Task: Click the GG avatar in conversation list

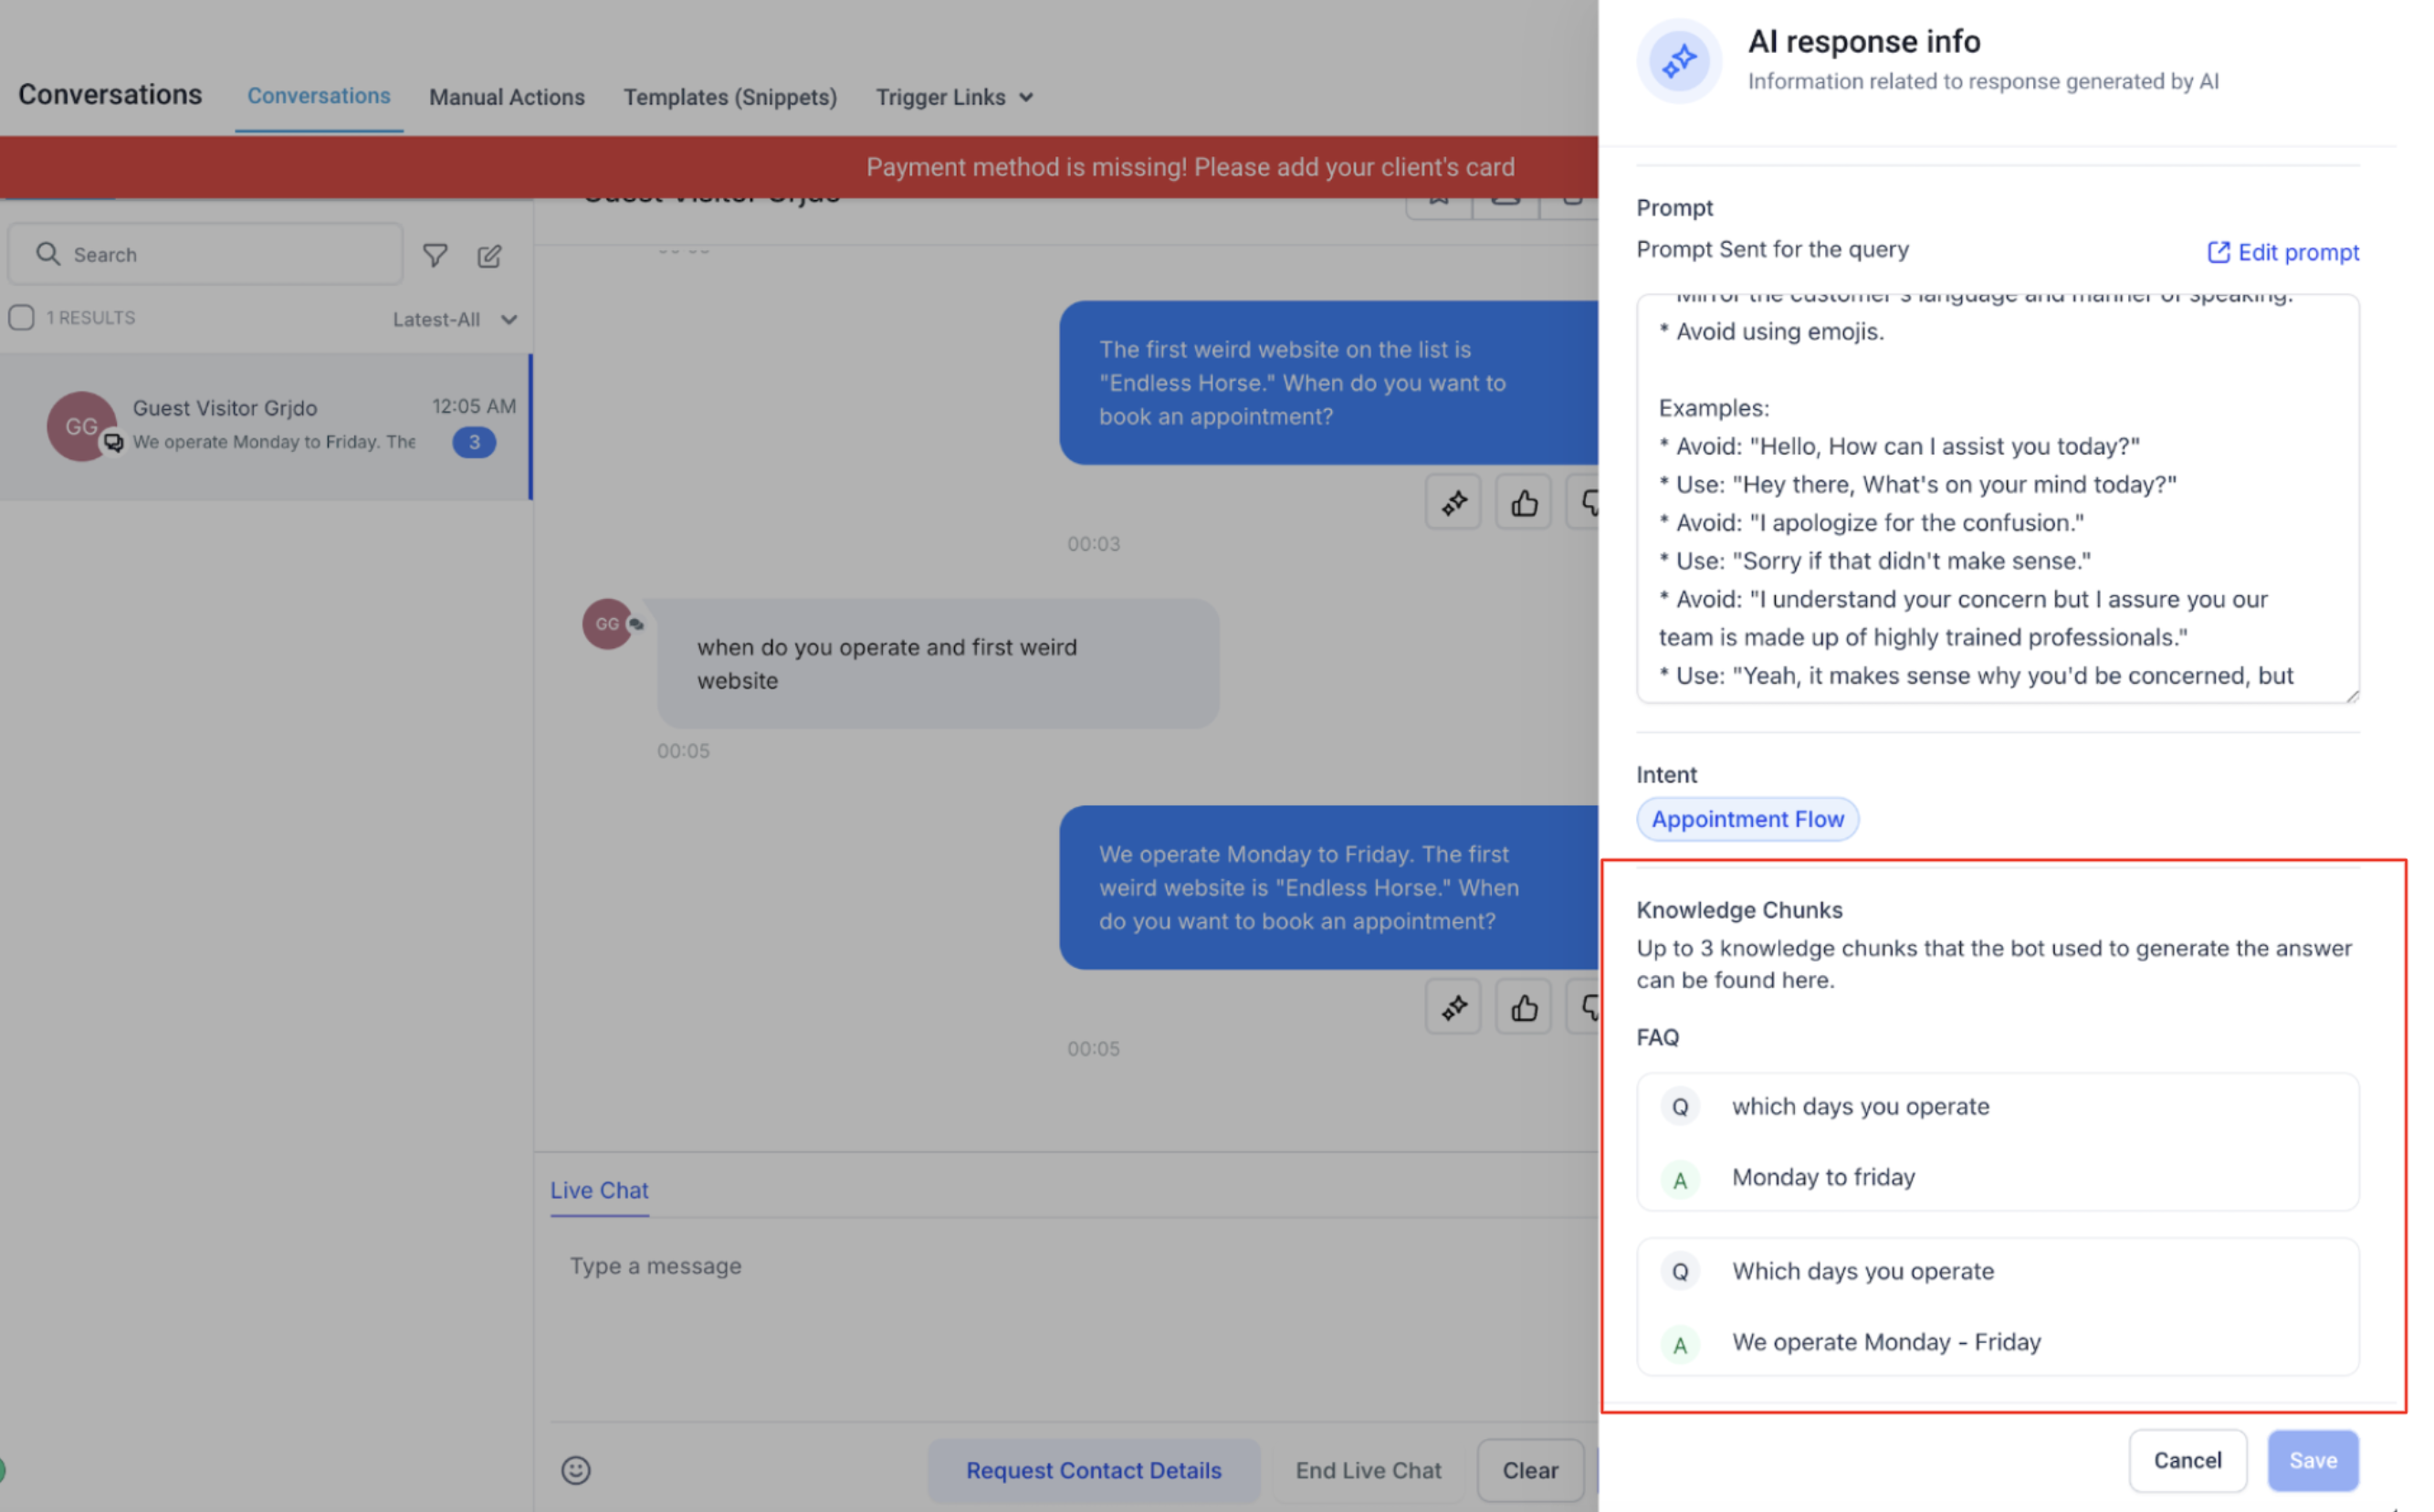Action: (x=82, y=428)
